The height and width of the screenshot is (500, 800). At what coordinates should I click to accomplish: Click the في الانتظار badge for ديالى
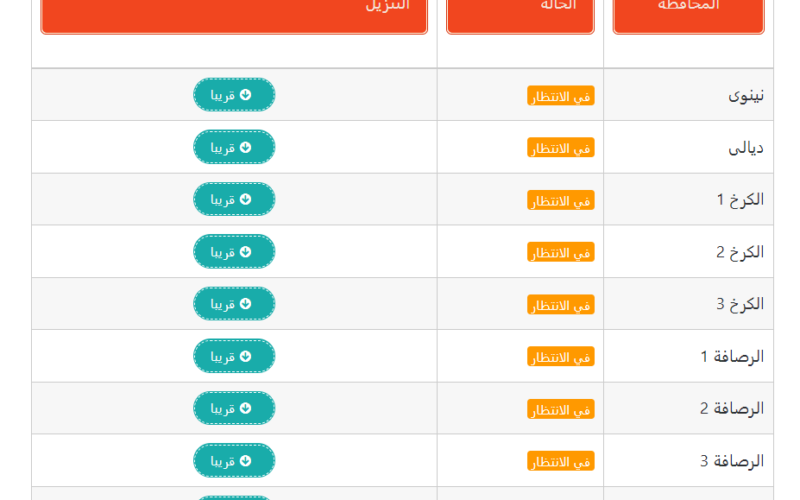561,148
